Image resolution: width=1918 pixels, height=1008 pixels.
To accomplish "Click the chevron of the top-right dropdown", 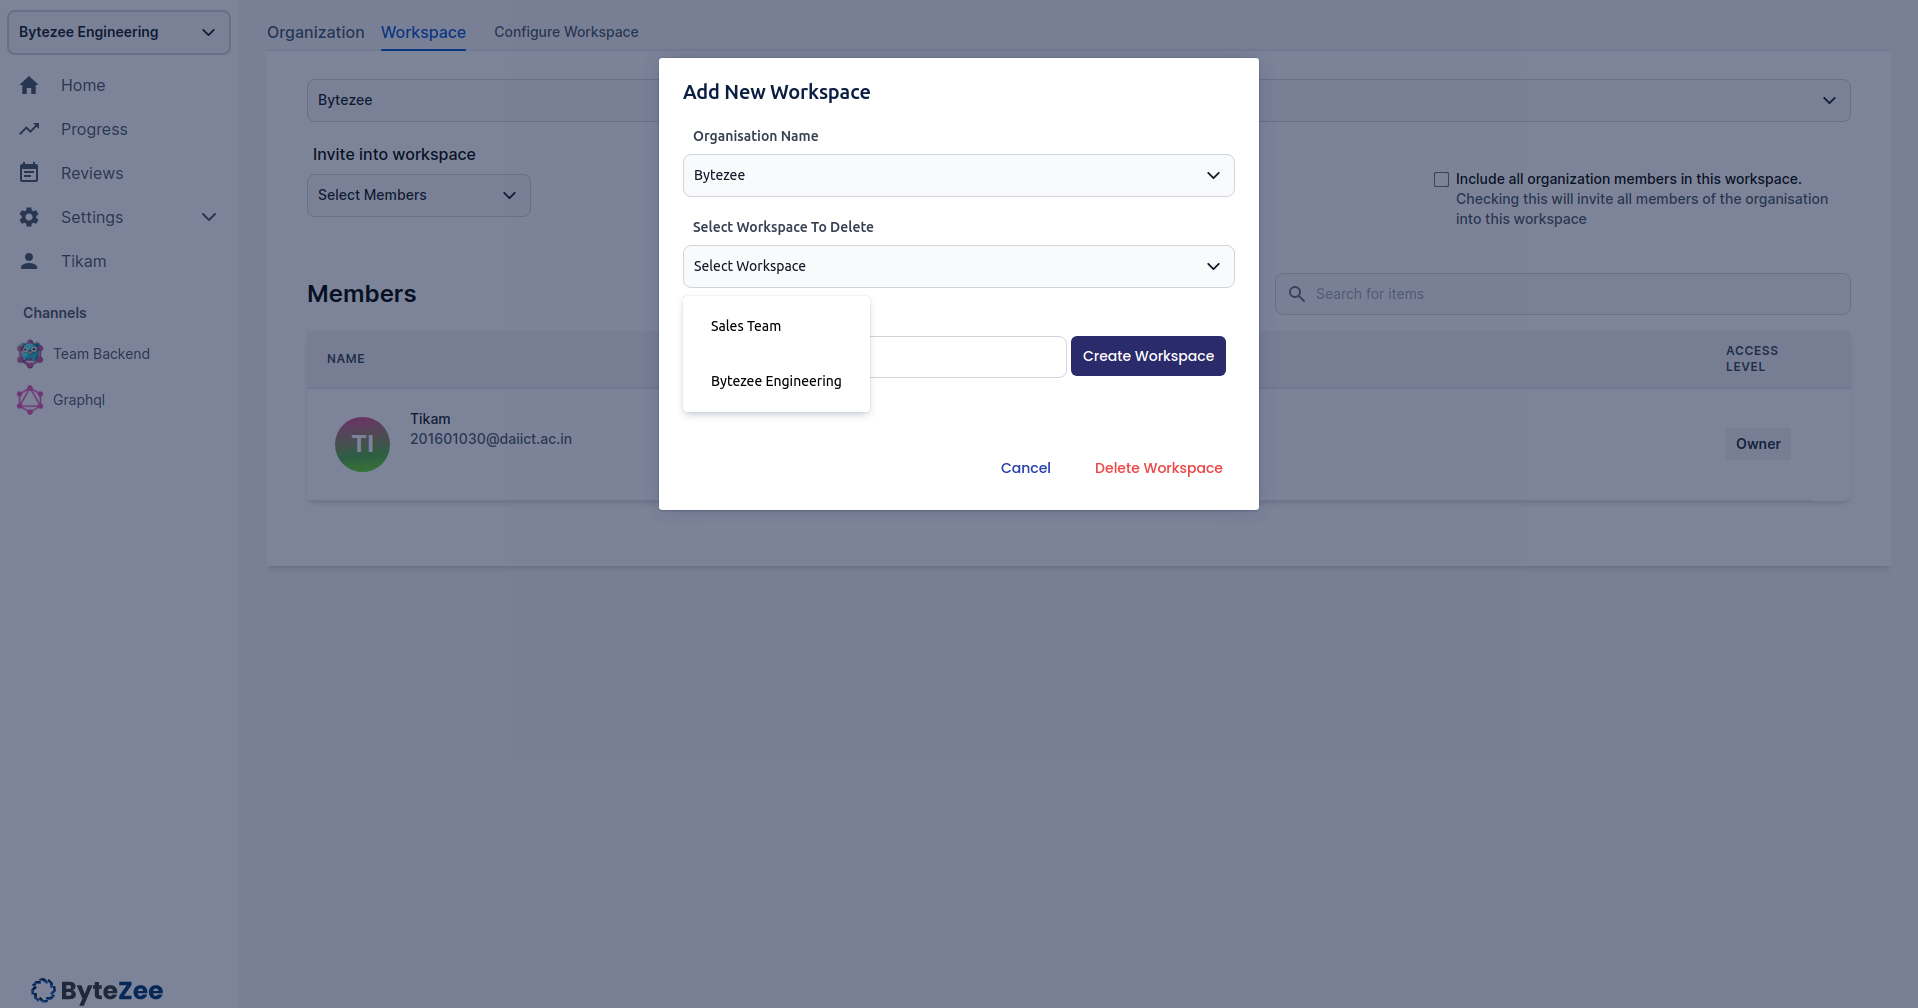I will tap(1829, 100).
